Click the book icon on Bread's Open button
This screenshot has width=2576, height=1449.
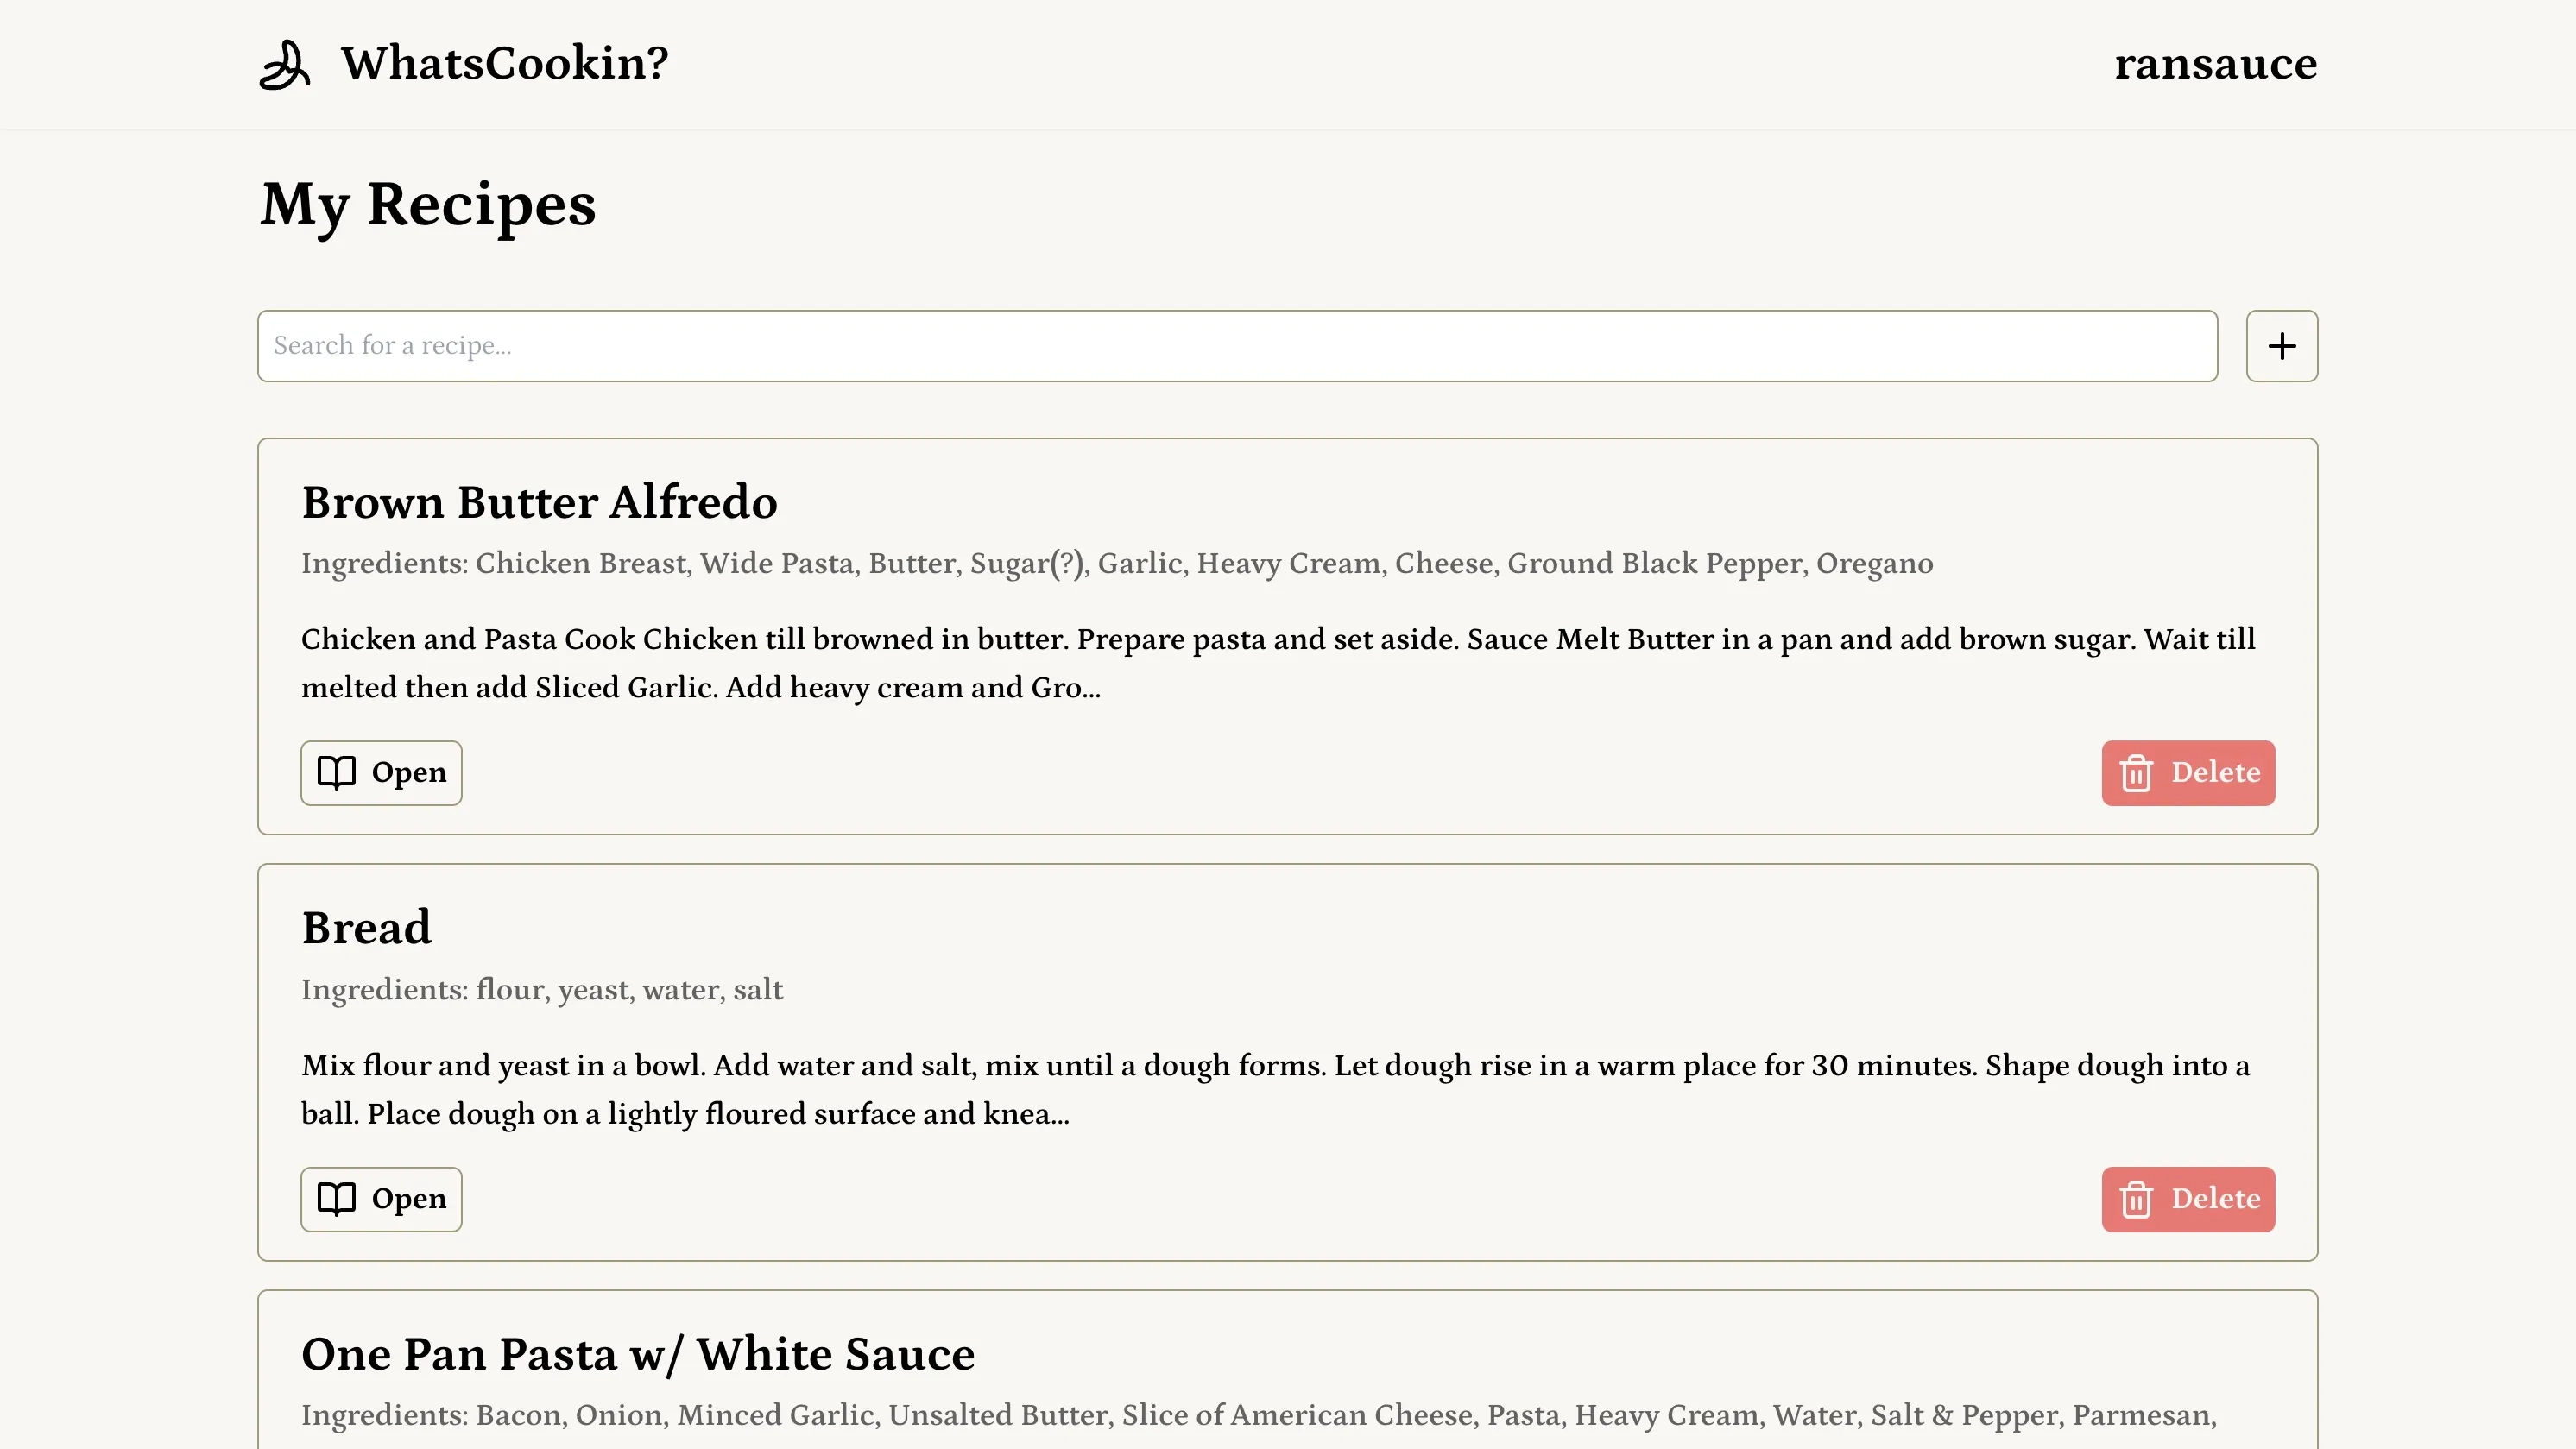335,1199
